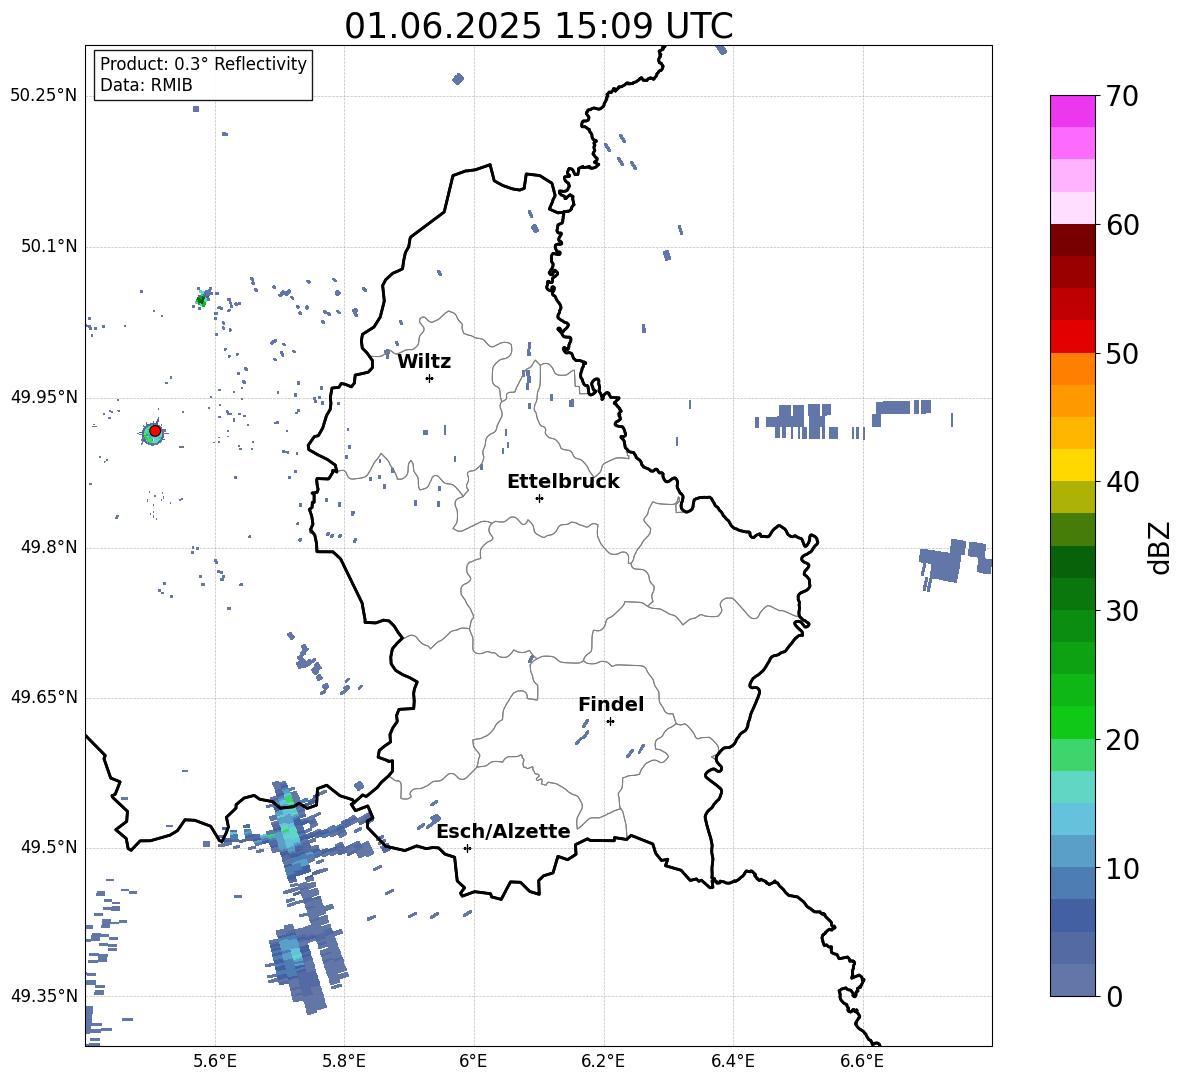The height and width of the screenshot is (1081, 1184).
Task: Click the 70 value on colorbar
Action: (x=1121, y=97)
